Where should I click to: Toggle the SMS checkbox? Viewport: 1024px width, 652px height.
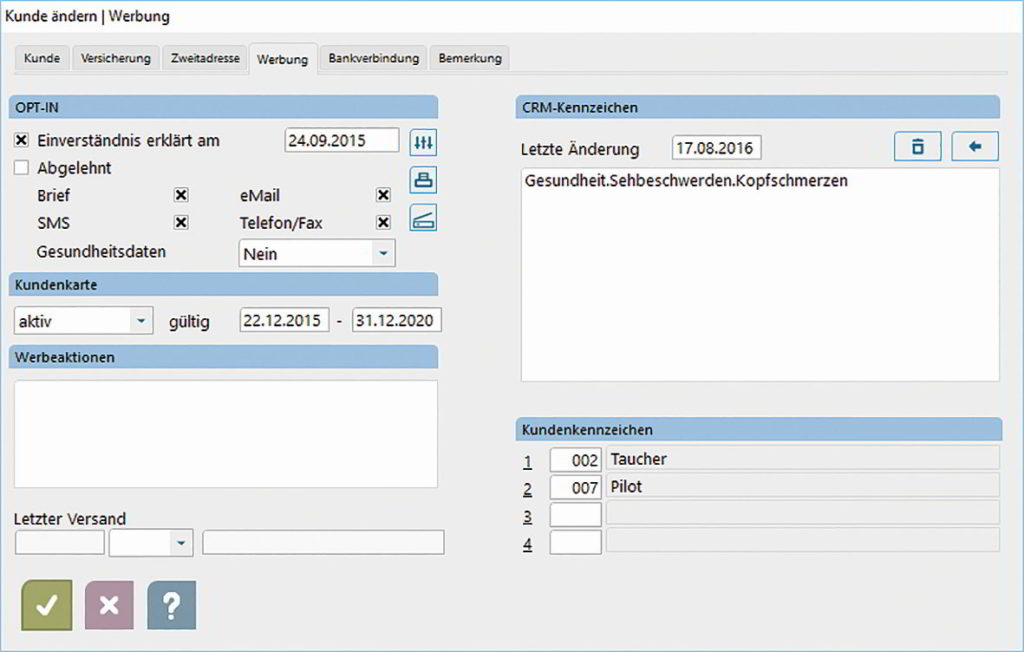(181, 223)
